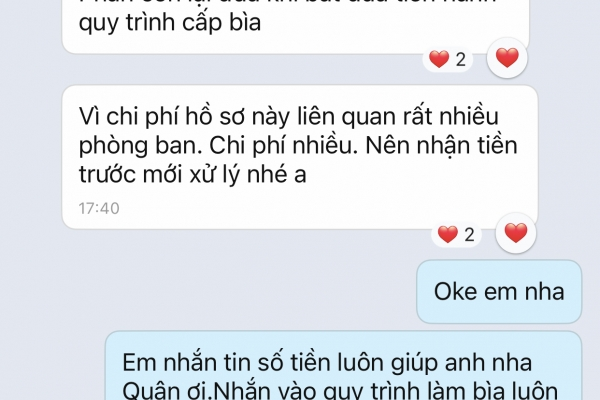Tap the heart button beside the 17:40 message
Image resolution: width=600 pixels, height=400 pixels.
516,233
